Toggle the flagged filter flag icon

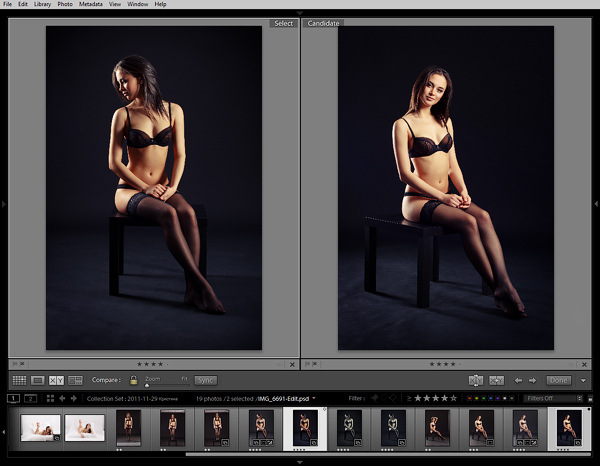pos(375,398)
